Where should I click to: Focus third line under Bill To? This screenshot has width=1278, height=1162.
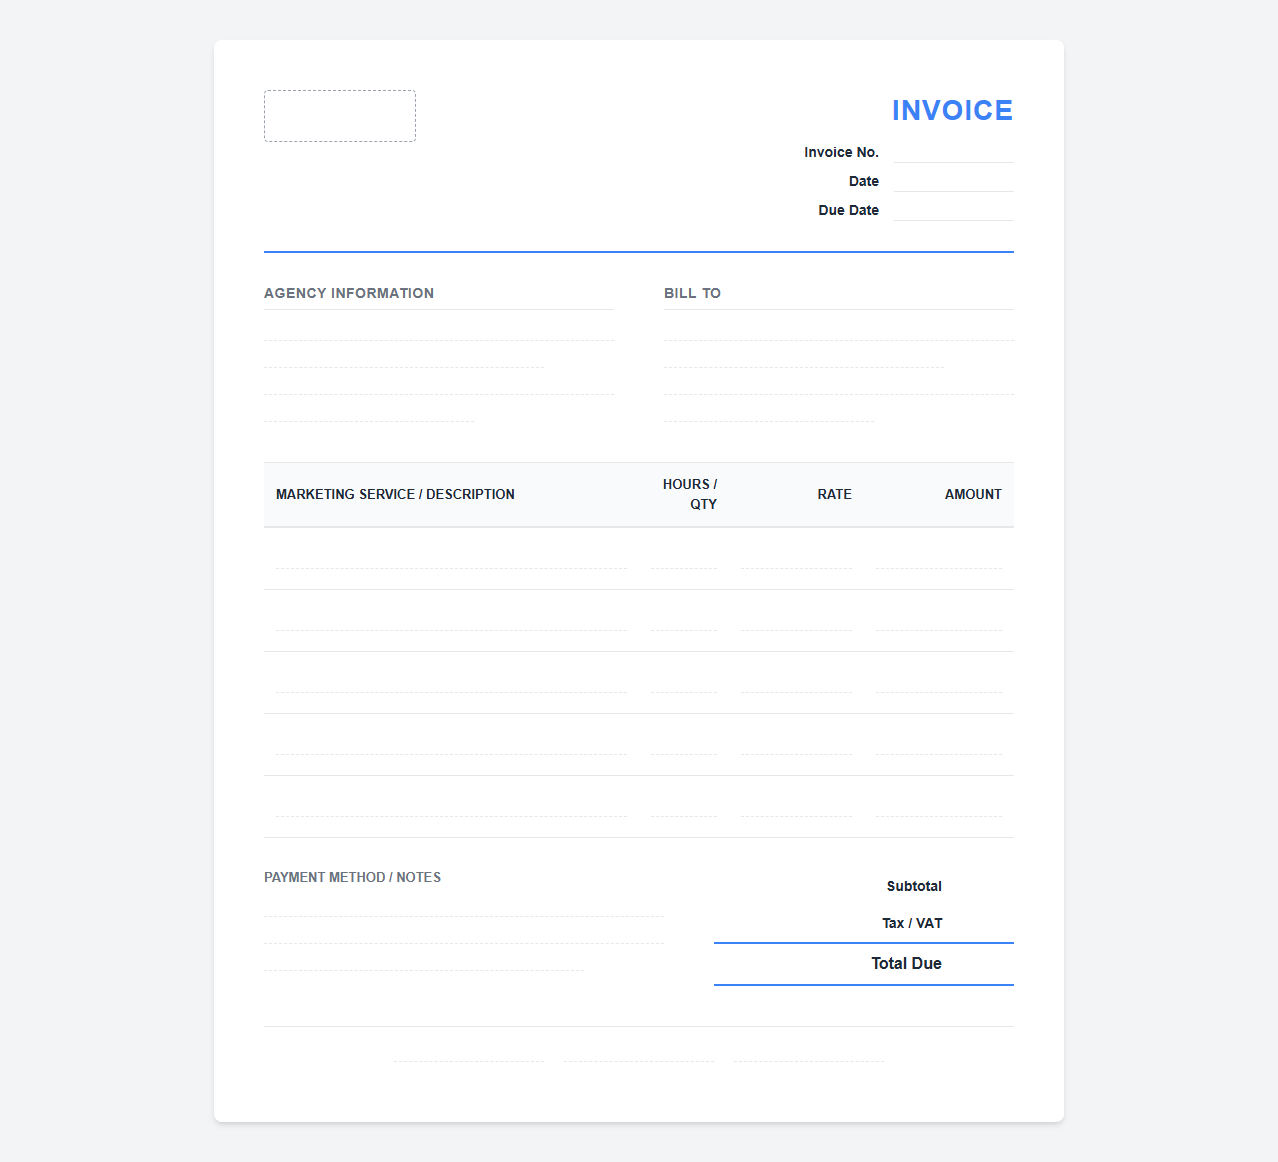[x=839, y=383]
